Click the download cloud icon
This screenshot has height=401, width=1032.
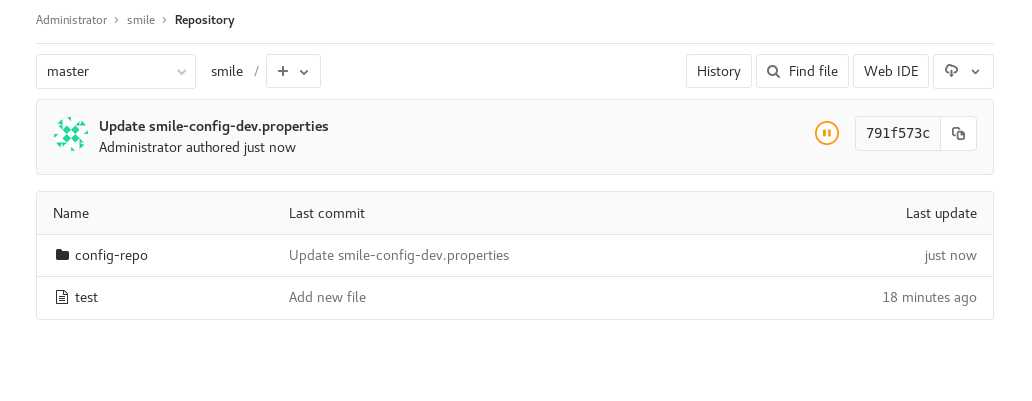pyautogui.click(x=951, y=70)
